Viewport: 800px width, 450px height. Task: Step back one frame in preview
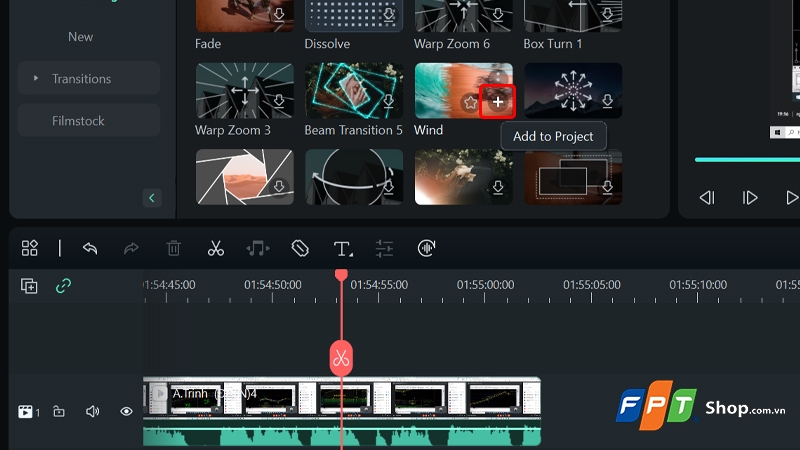[x=707, y=197]
